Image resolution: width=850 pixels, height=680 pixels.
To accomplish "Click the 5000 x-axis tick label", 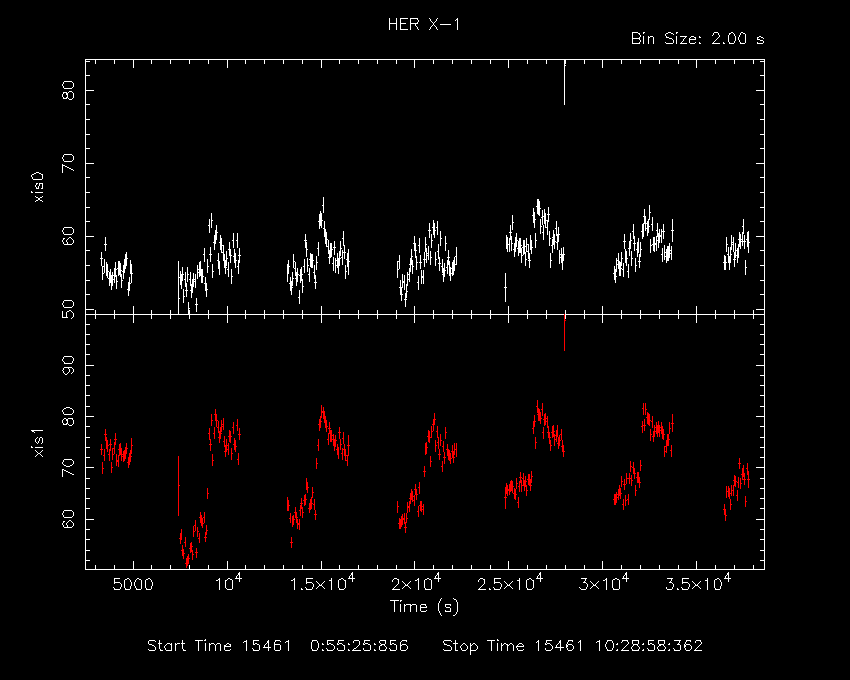I will point(133,585).
